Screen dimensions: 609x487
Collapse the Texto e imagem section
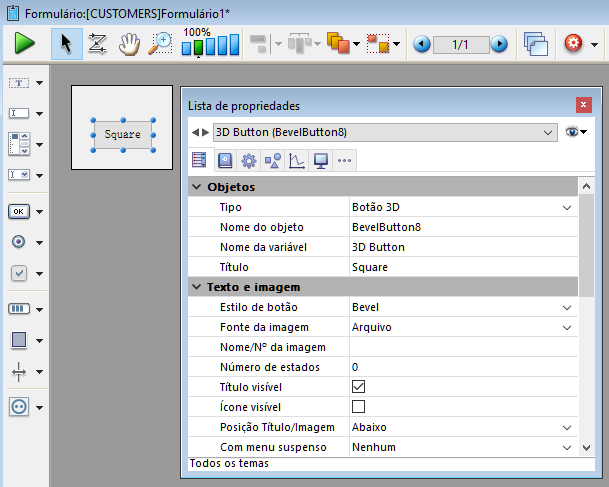(x=197, y=287)
